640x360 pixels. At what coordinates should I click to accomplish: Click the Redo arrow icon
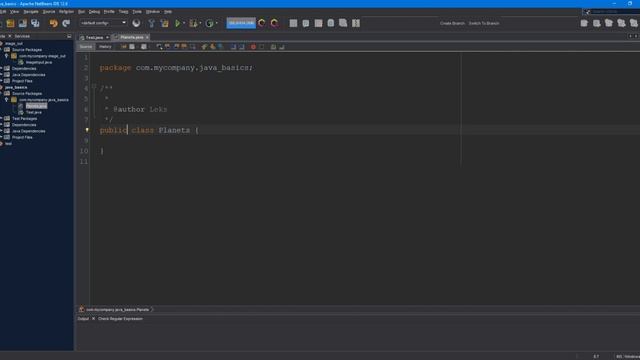point(66,23)
